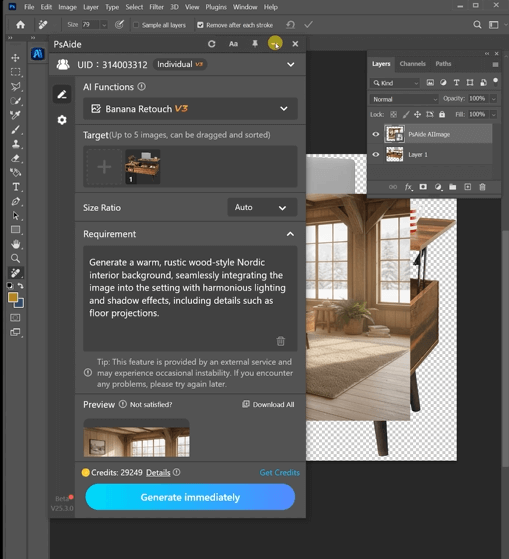Viewport: 509px width, 559px height.
Task: Open the Fill dropdown arrow
Action: pyautogui.click(x=494, y=114)
